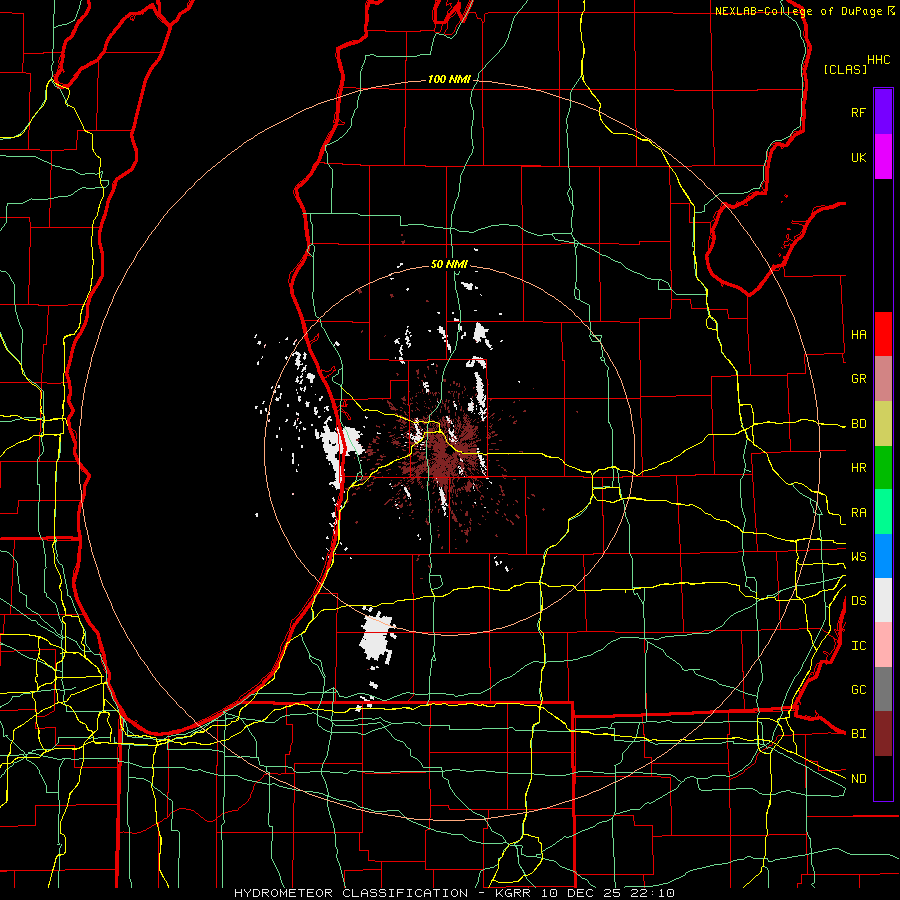Click the 10 DEC 25 date text

581,893
